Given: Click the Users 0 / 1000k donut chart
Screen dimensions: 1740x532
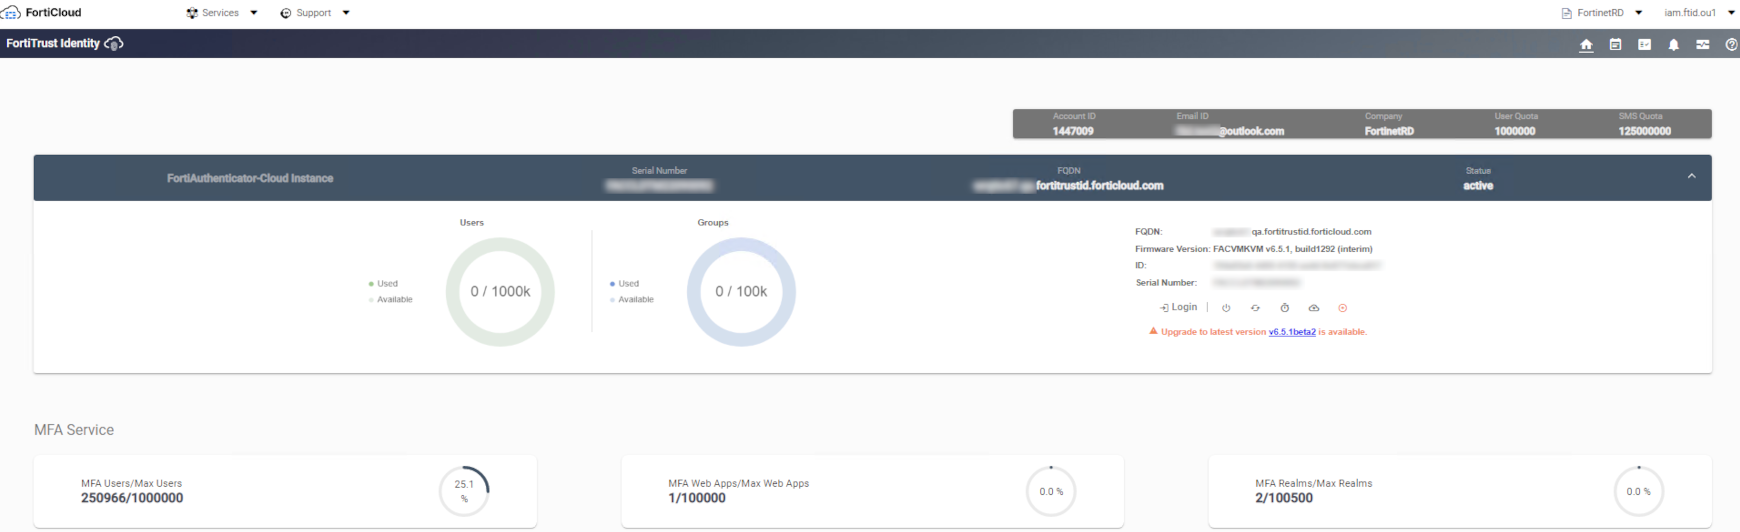Looking at the screenshot, I should [500, 292].
